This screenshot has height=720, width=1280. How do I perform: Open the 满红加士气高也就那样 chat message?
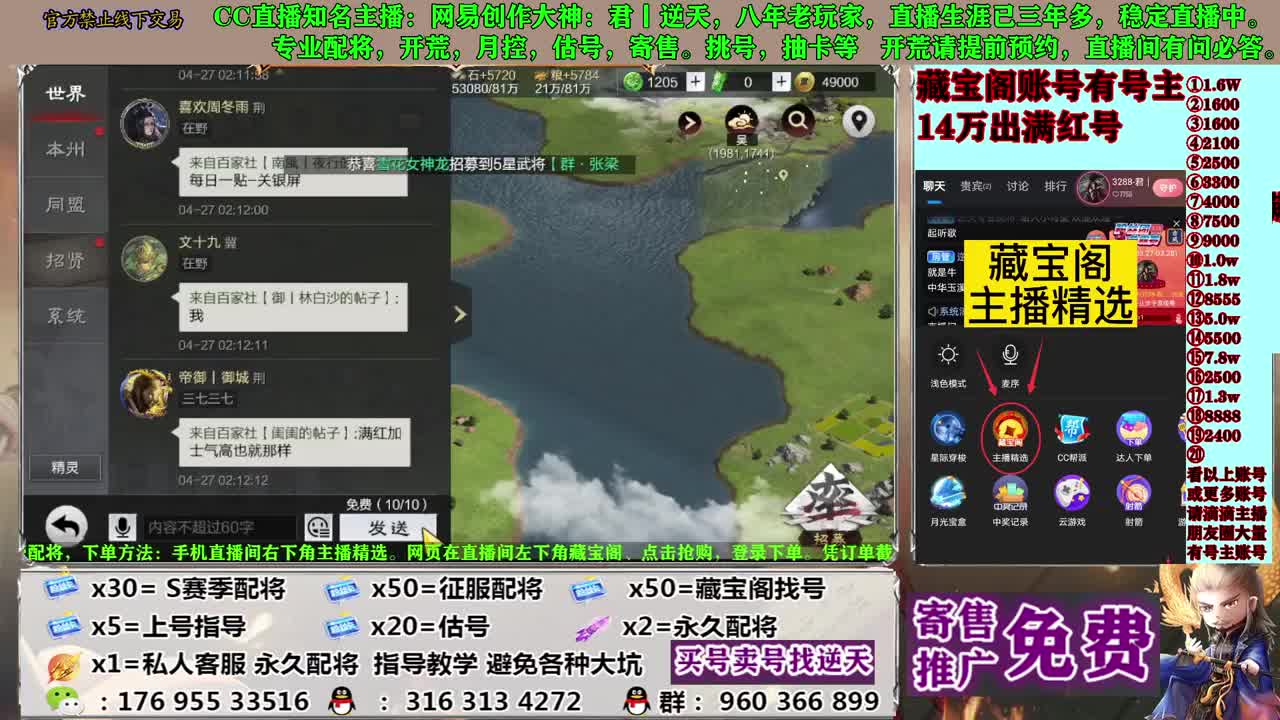click(294, 442)
